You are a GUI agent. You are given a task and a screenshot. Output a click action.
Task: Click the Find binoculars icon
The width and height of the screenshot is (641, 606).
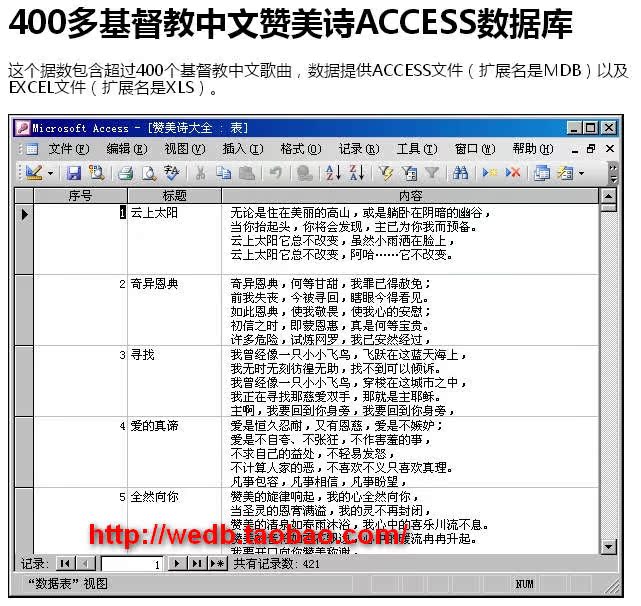point(461,173)
